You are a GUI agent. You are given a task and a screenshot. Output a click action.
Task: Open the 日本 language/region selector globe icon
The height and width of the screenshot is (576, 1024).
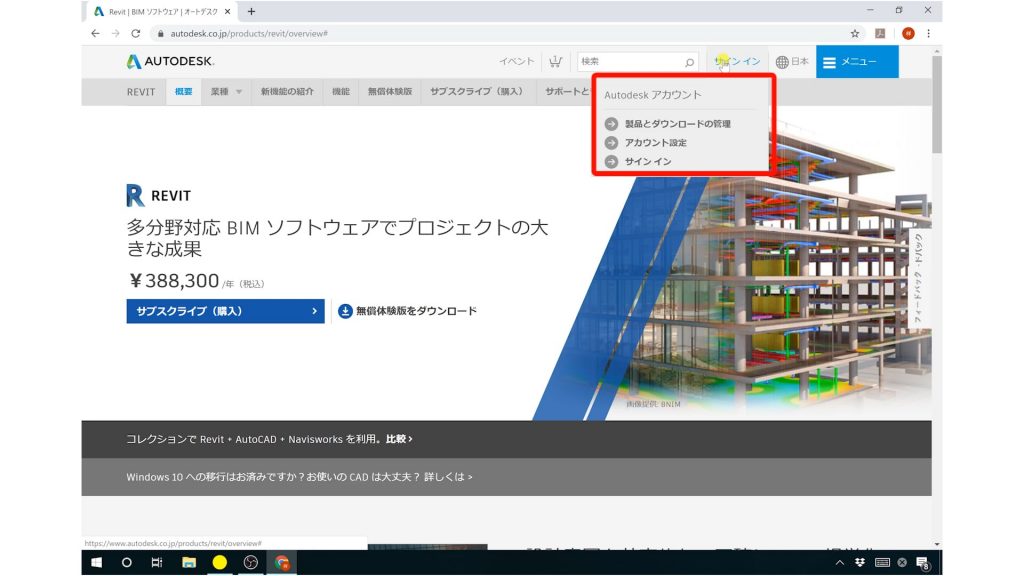pos(785,60)
